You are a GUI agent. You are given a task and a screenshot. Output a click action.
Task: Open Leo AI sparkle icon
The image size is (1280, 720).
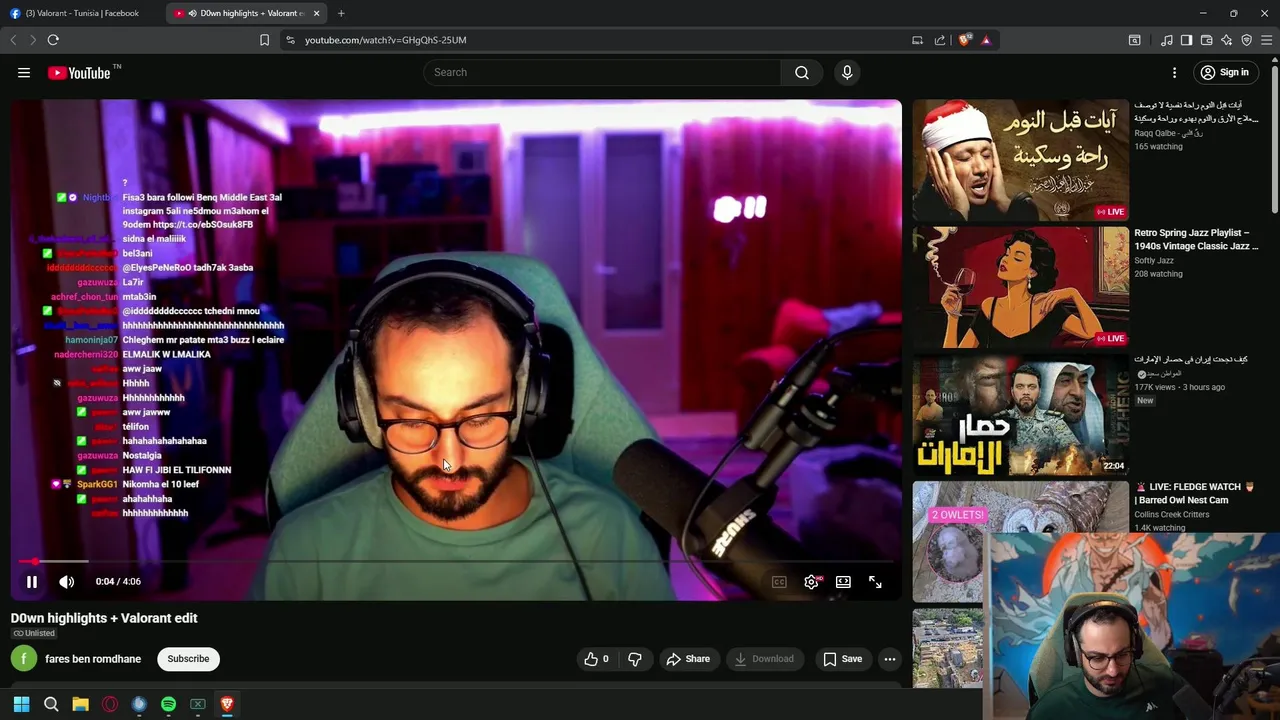tap(1226, 40)
